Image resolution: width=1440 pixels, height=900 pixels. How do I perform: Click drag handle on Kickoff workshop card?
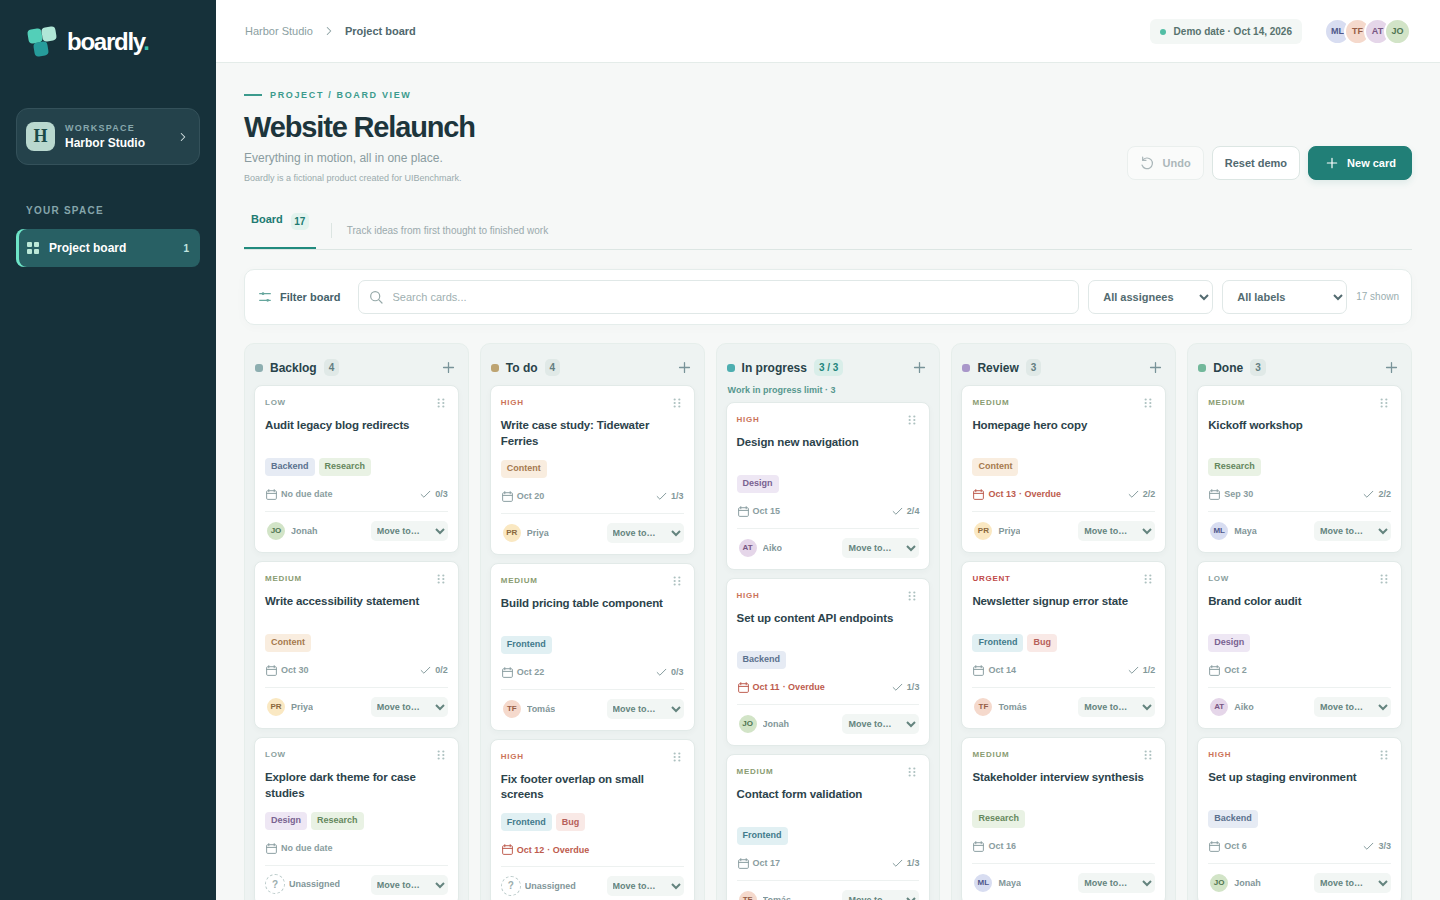tap(1384, 403)
